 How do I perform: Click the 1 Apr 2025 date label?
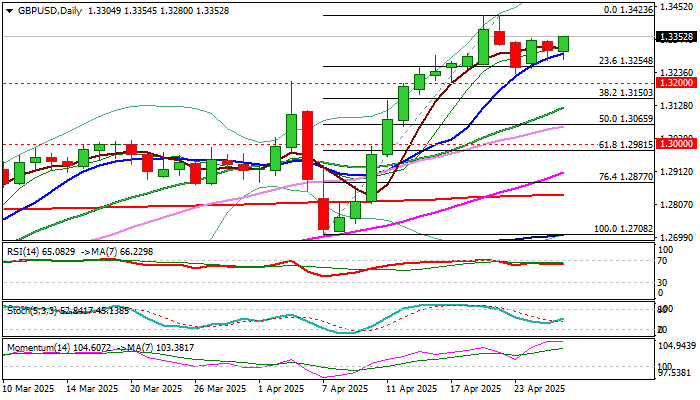pos(282,389)
